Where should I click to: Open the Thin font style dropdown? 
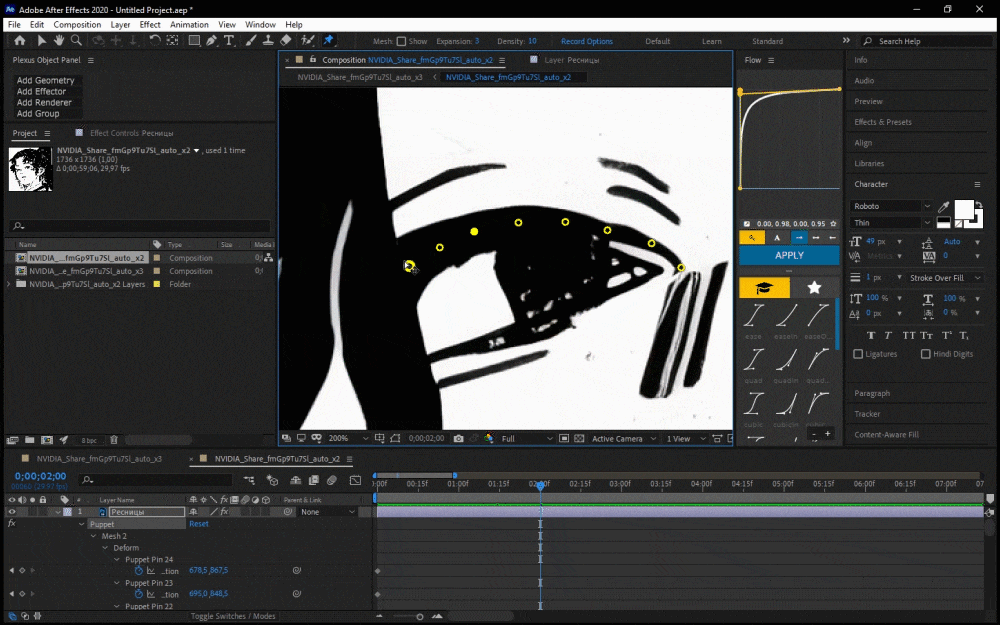(891, 223)
